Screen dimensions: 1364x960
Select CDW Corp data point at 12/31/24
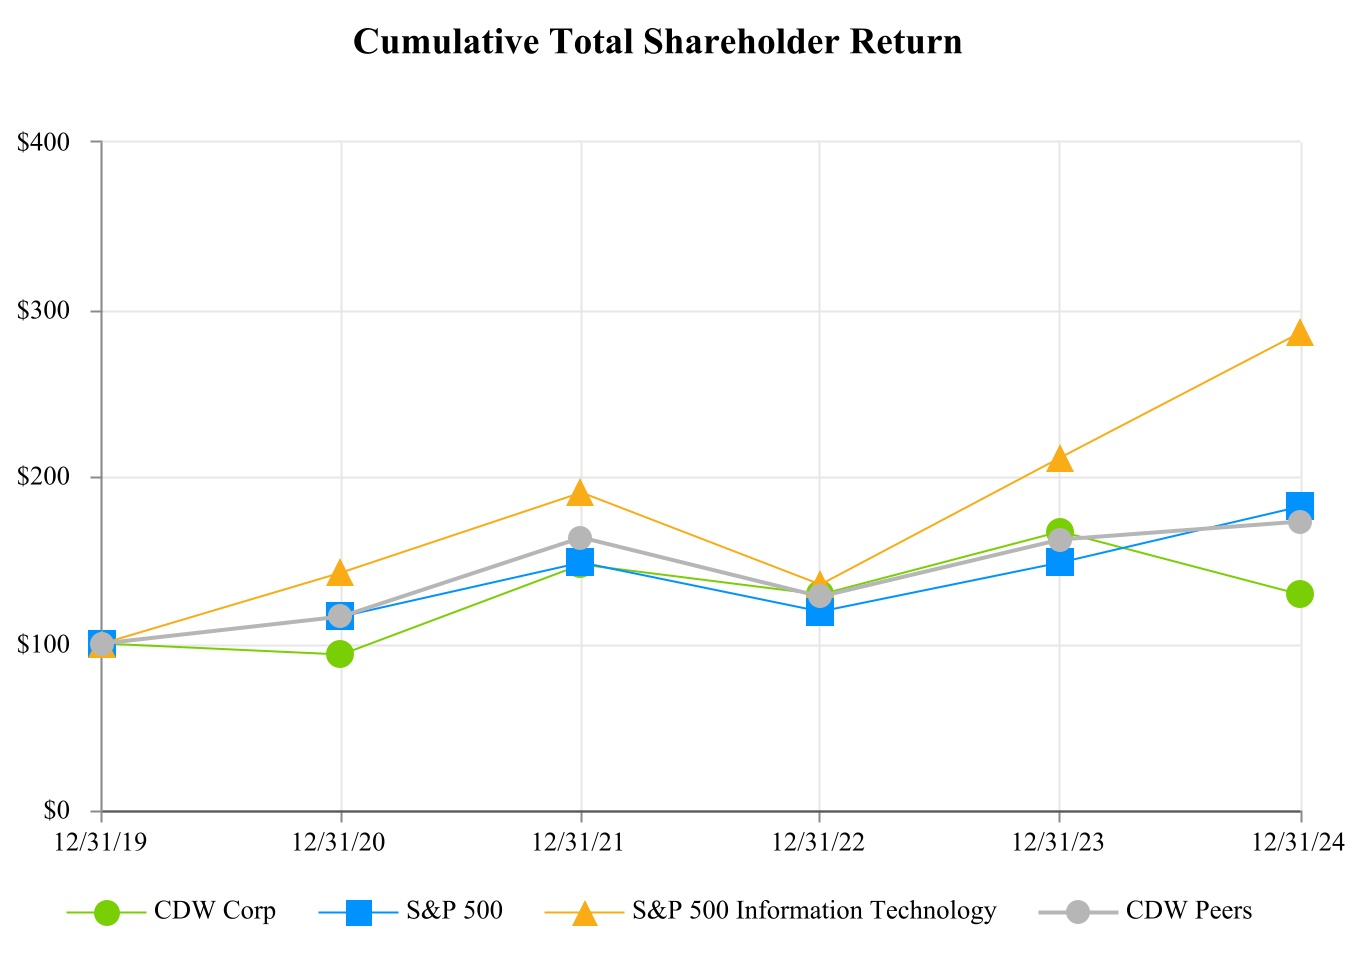[x=1299, y=594]
